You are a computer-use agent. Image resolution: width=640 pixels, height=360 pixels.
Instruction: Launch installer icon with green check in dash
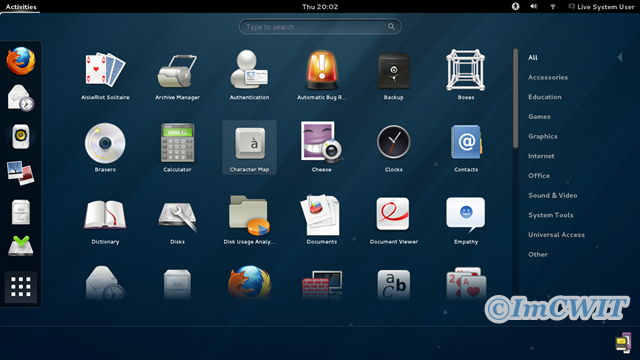[21, 246]
